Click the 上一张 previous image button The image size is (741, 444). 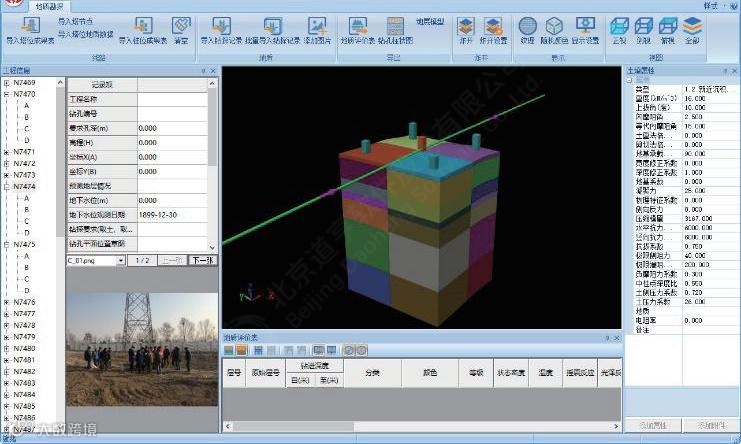pyautogui.click(x=172, y=260)
